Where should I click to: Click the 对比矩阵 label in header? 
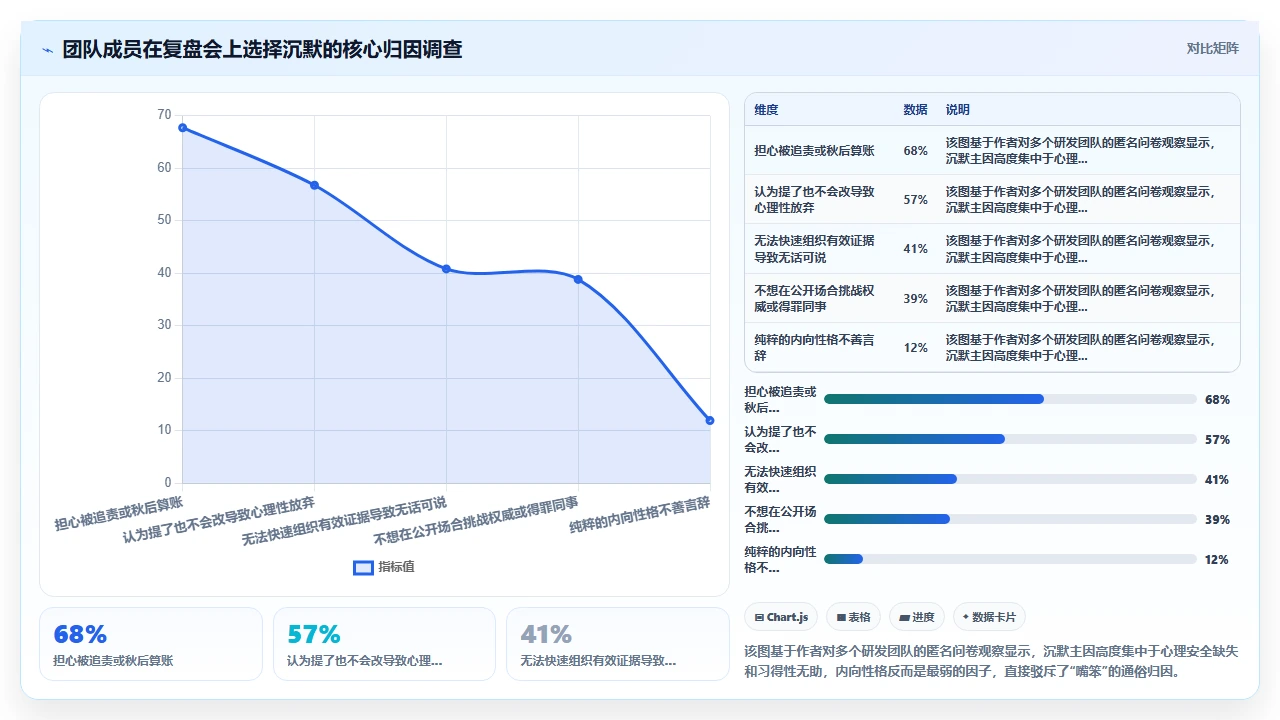(x=1212, y=48)
